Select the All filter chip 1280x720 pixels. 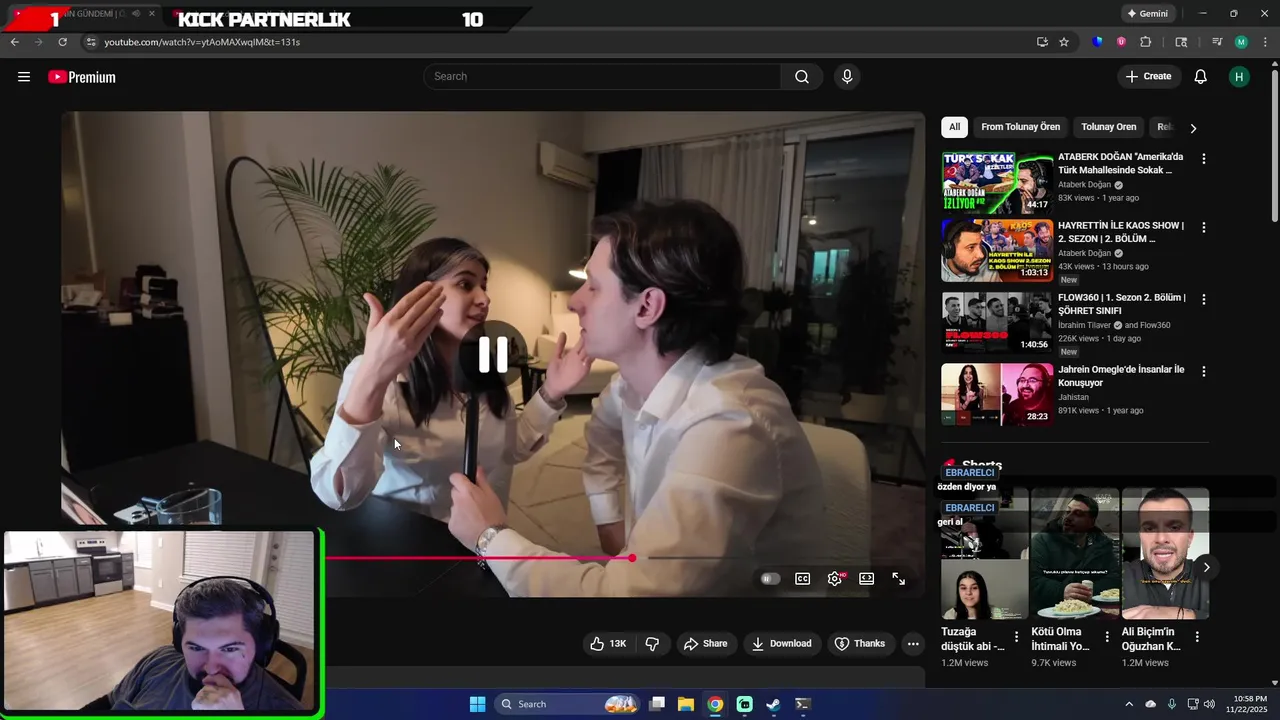click(x=955, y=127)
